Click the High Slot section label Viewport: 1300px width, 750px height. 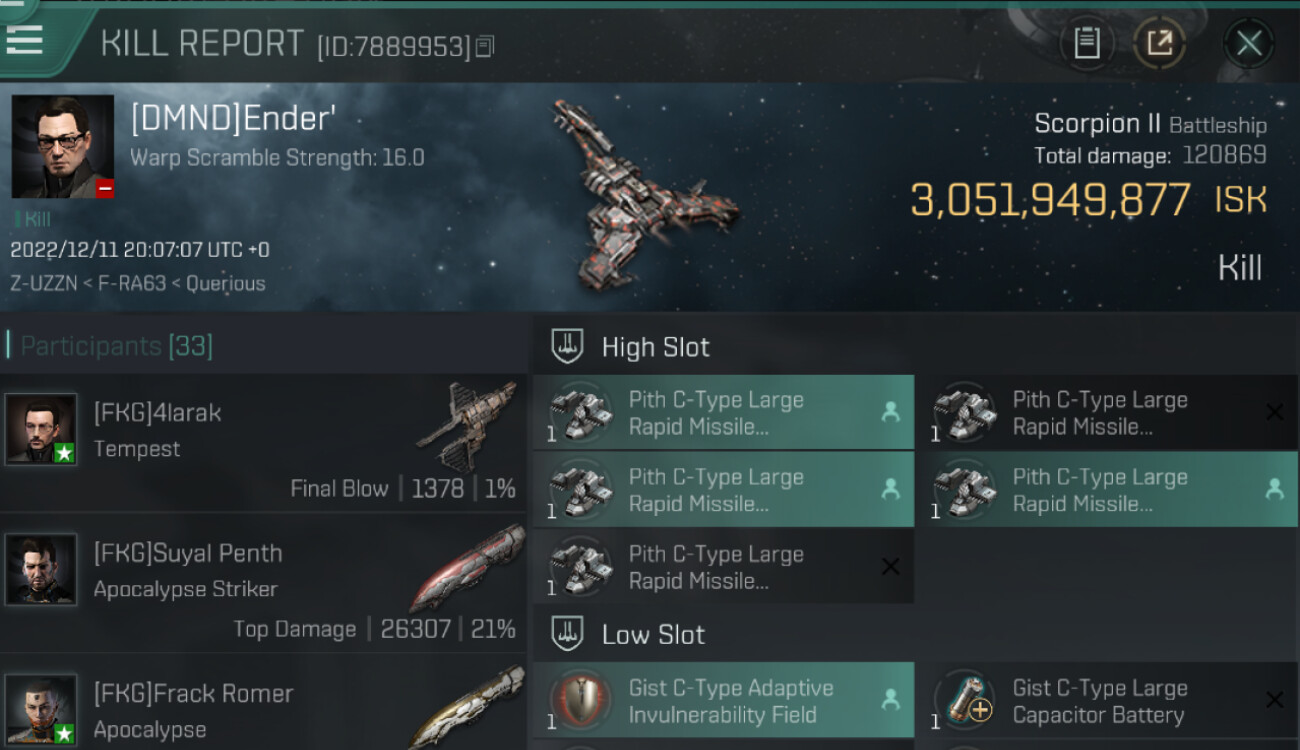pos(655,347)
